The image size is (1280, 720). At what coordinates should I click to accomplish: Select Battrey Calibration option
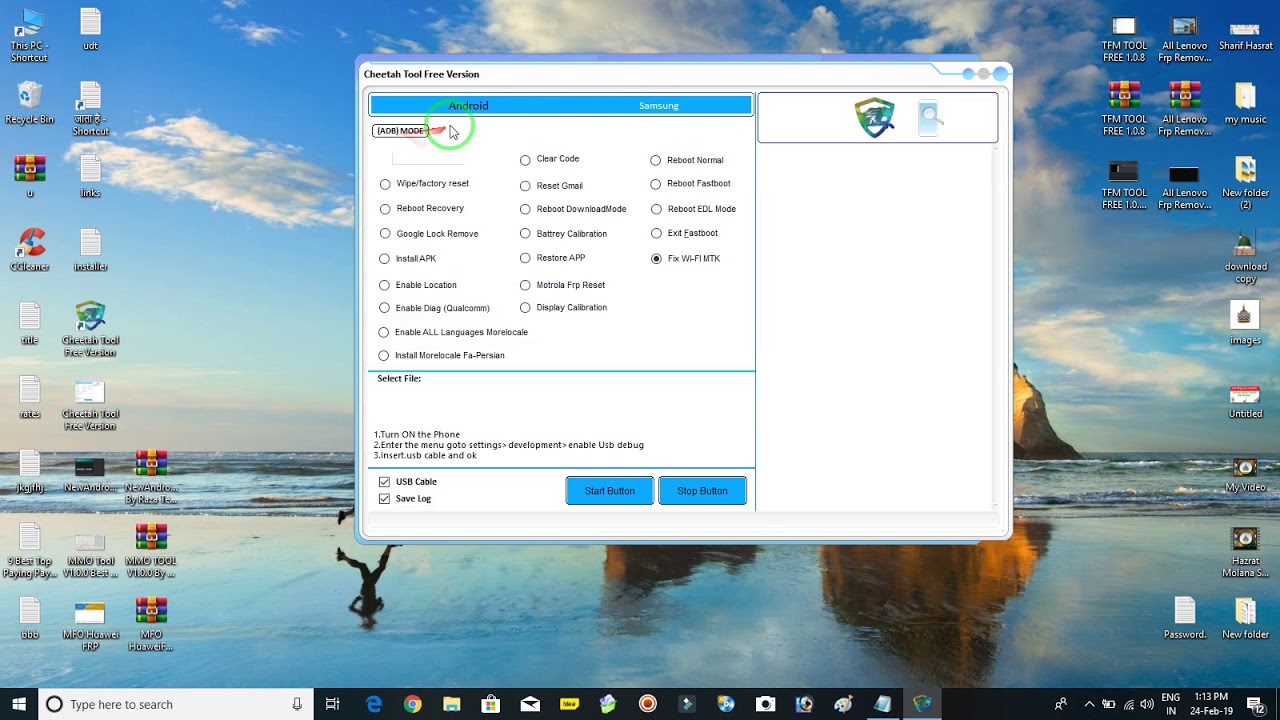[525, 234]
